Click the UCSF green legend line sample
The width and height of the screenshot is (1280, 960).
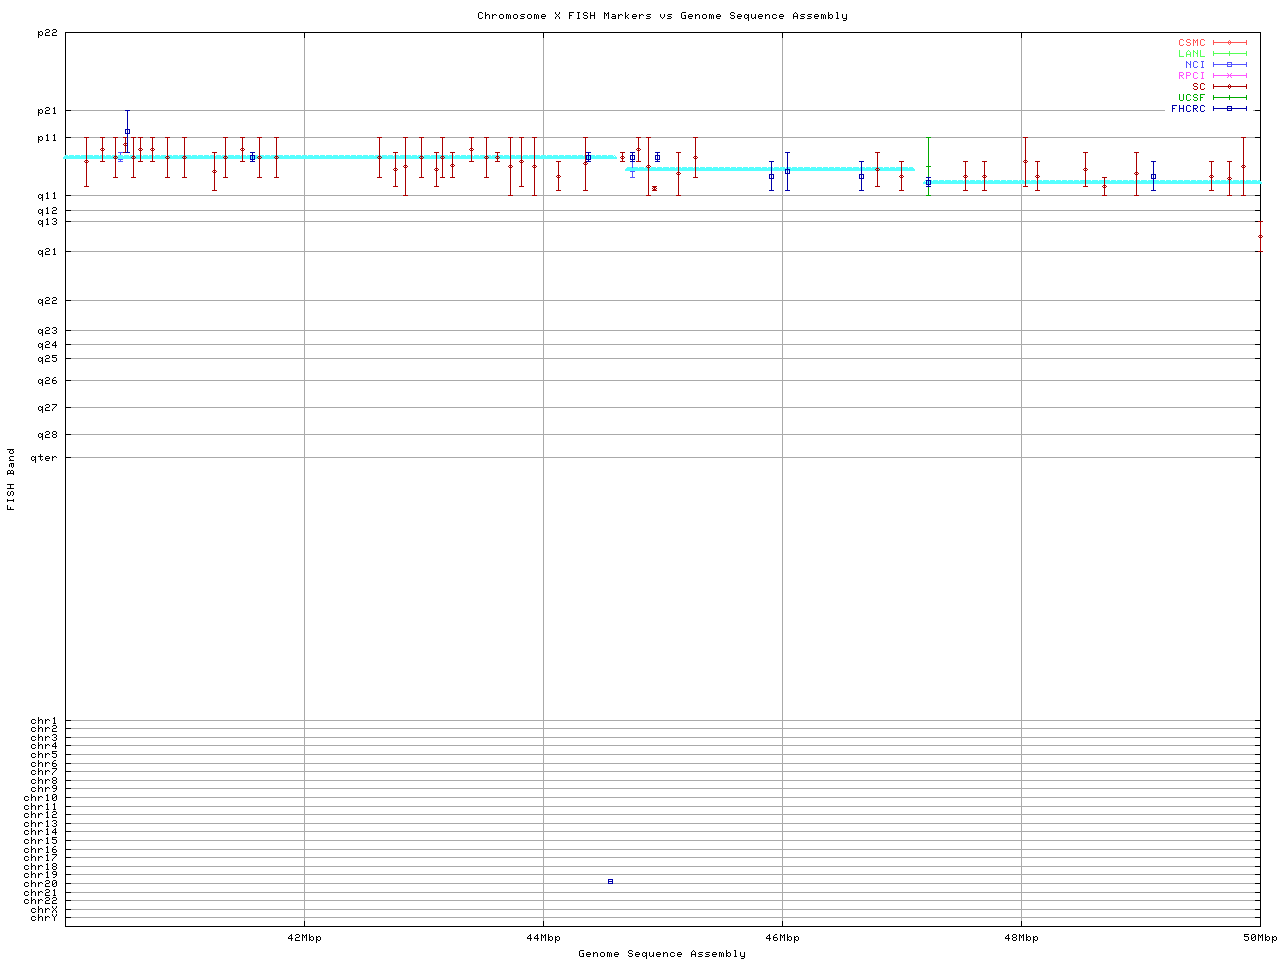[x=1229, y=98]
